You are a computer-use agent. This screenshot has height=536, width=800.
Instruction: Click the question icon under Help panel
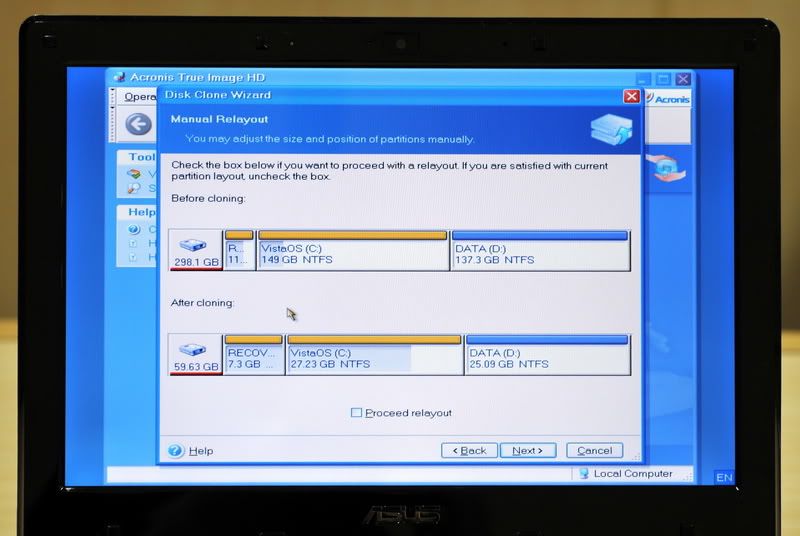(x=134, y=229)
